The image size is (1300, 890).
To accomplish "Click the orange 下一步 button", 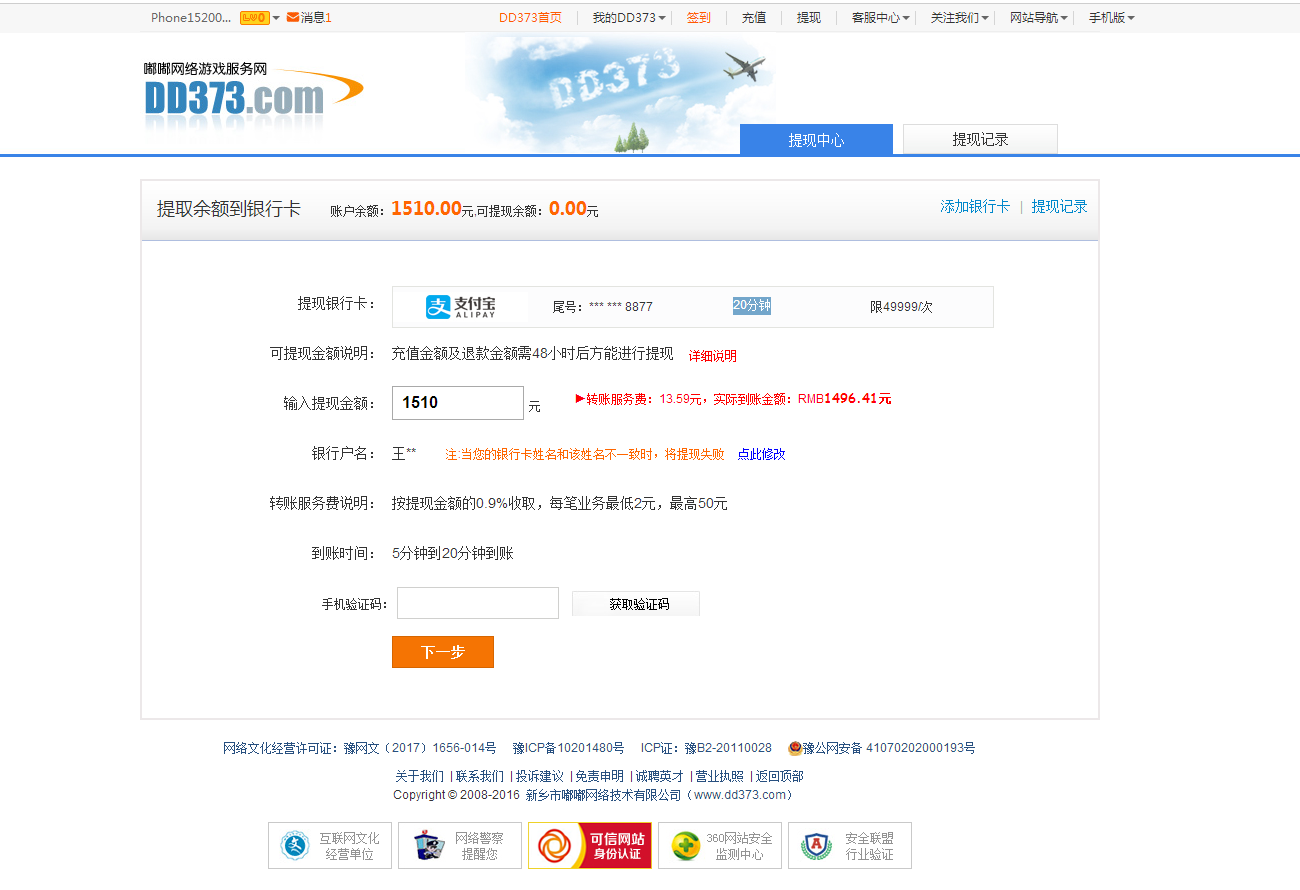I will [x=443, y=652].
